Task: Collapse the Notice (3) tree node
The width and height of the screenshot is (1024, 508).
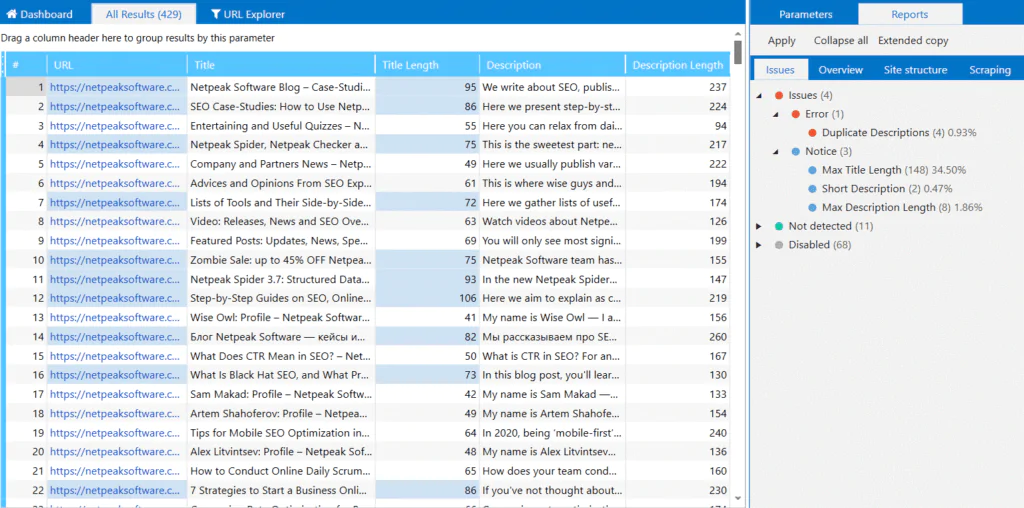Action: (776, 151)
